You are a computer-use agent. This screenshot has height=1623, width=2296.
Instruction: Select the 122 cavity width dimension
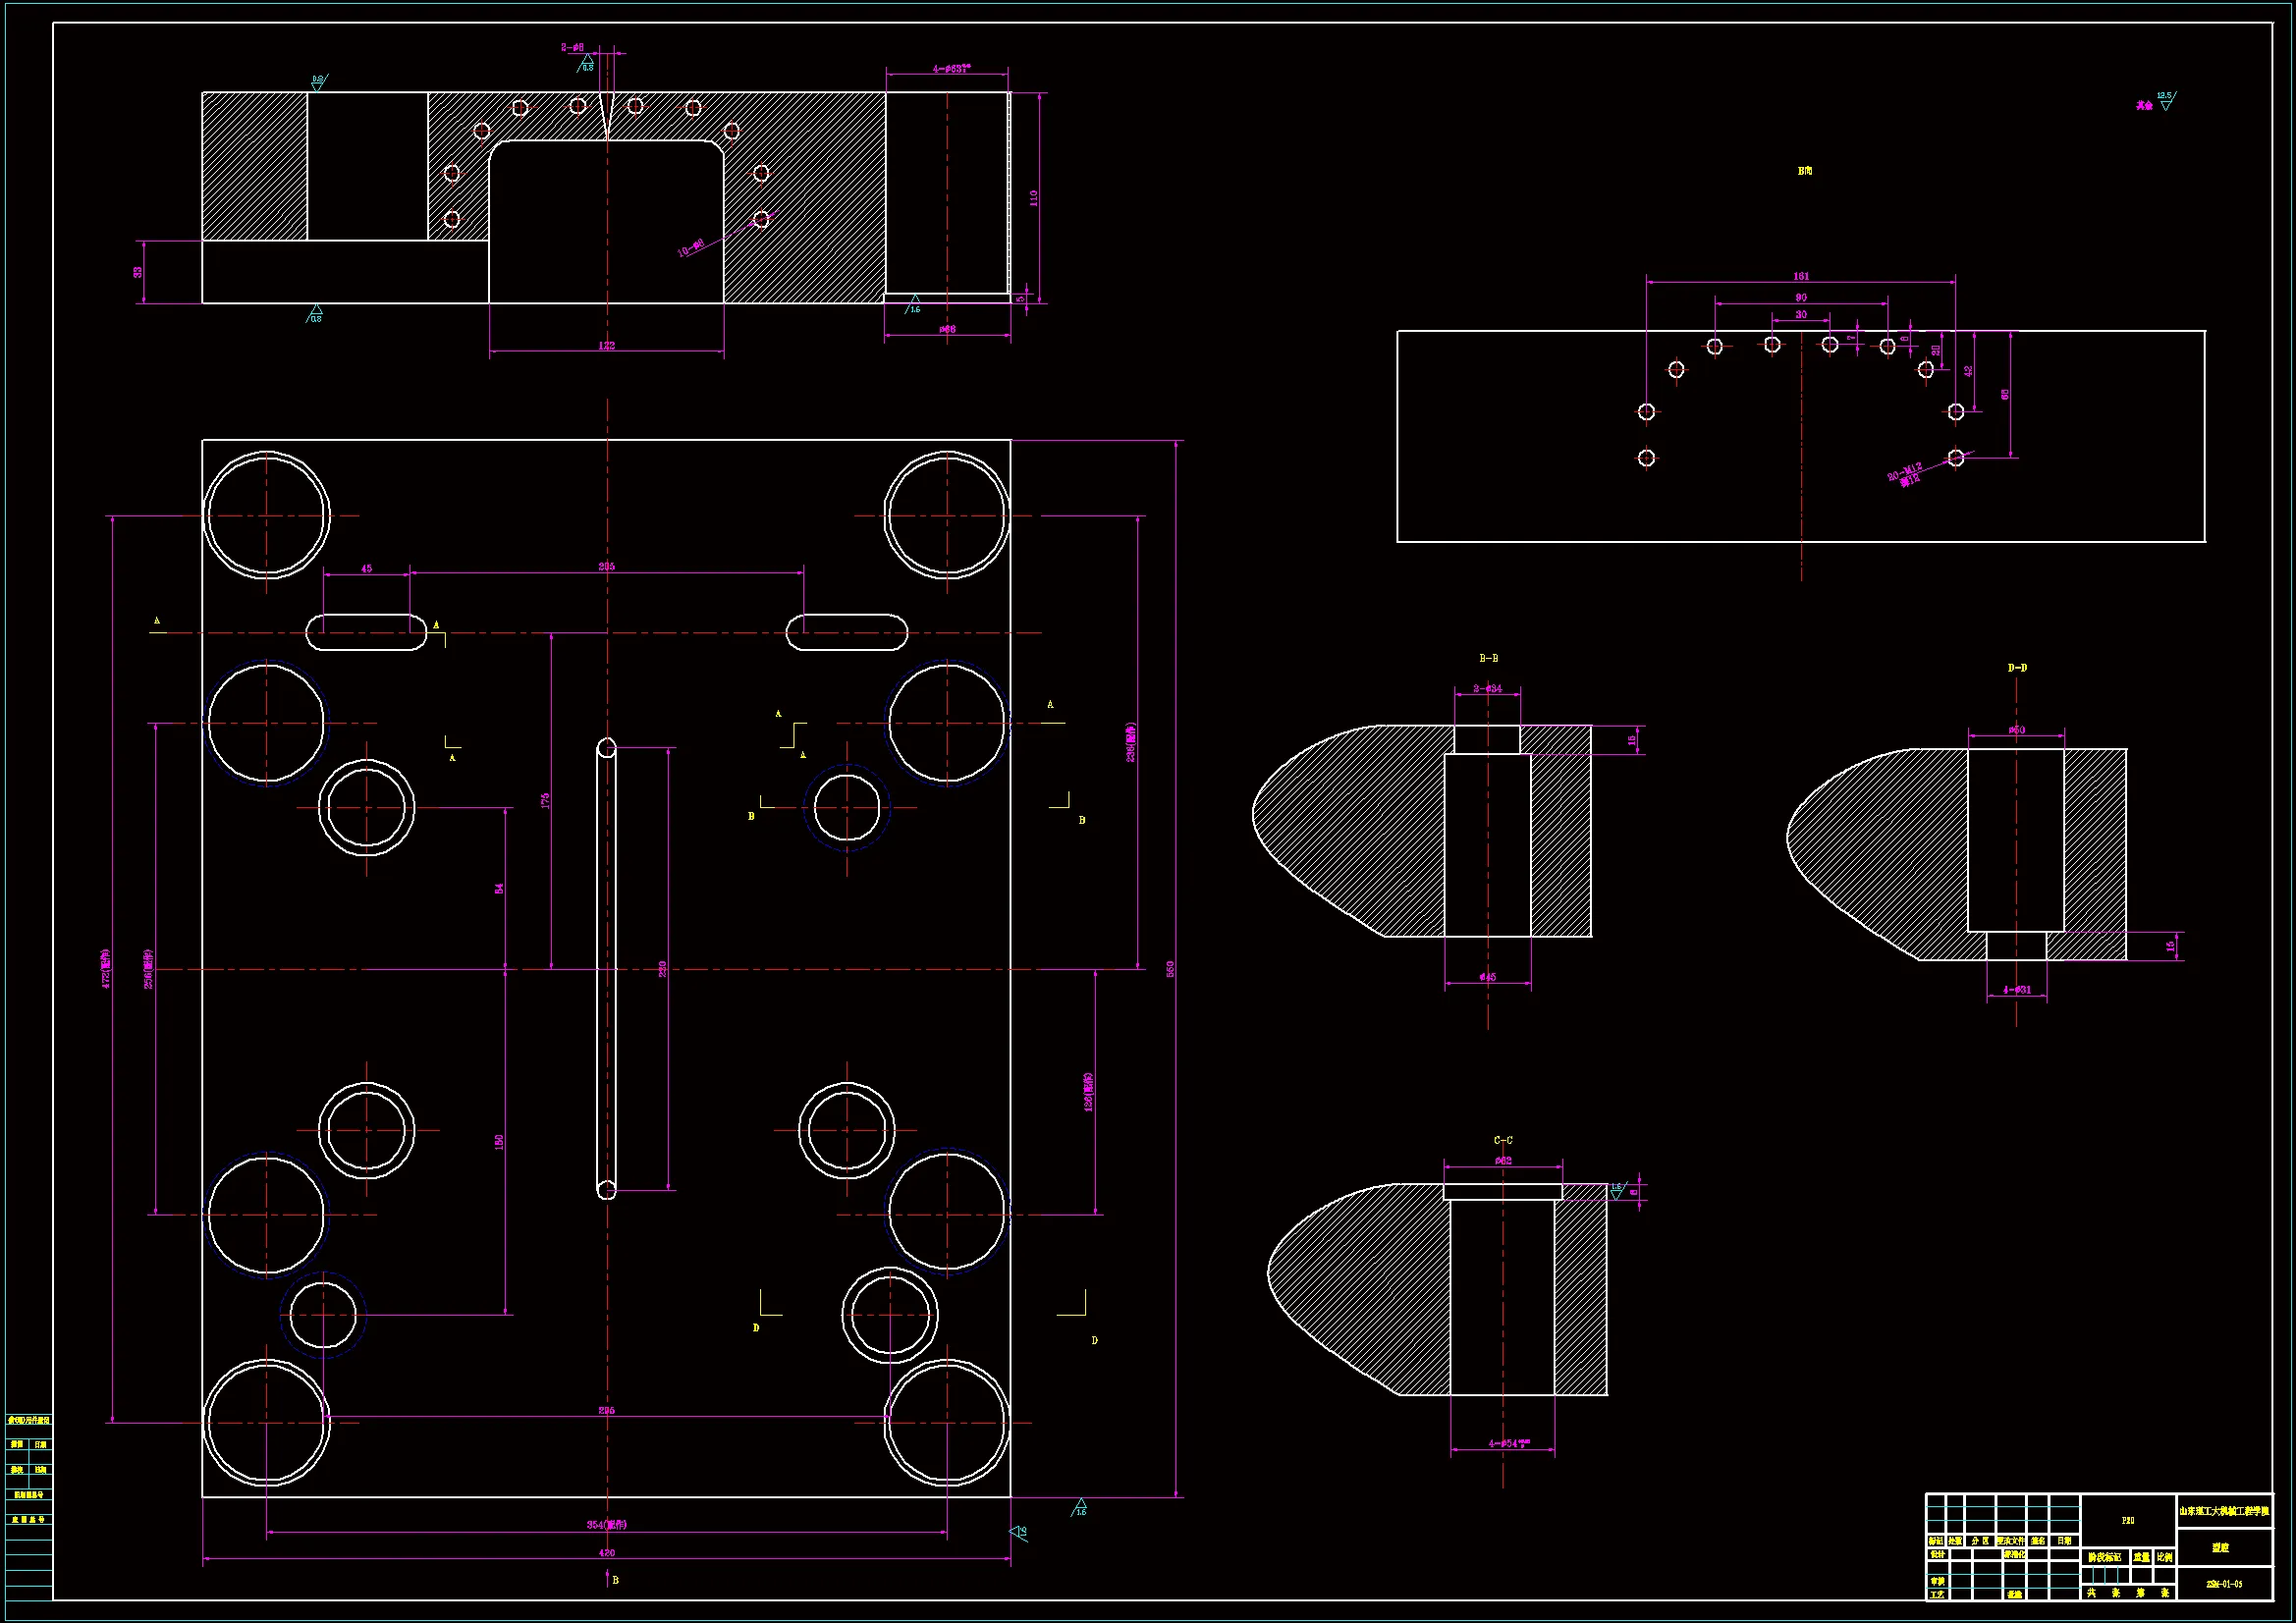pyautogui.click(x=606, y=345)
